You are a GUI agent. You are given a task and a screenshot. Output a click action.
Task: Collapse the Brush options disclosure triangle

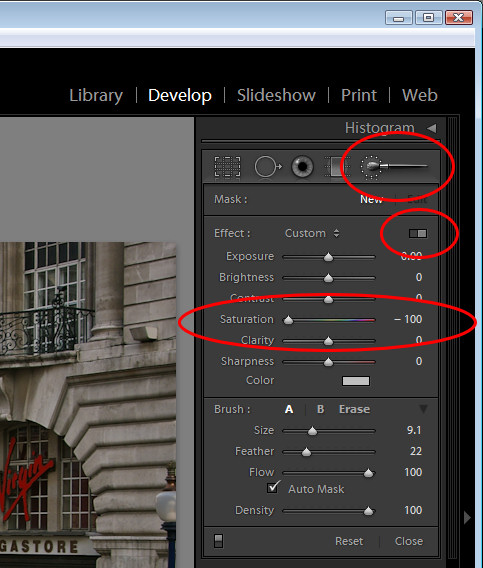(x=423, y=409)
